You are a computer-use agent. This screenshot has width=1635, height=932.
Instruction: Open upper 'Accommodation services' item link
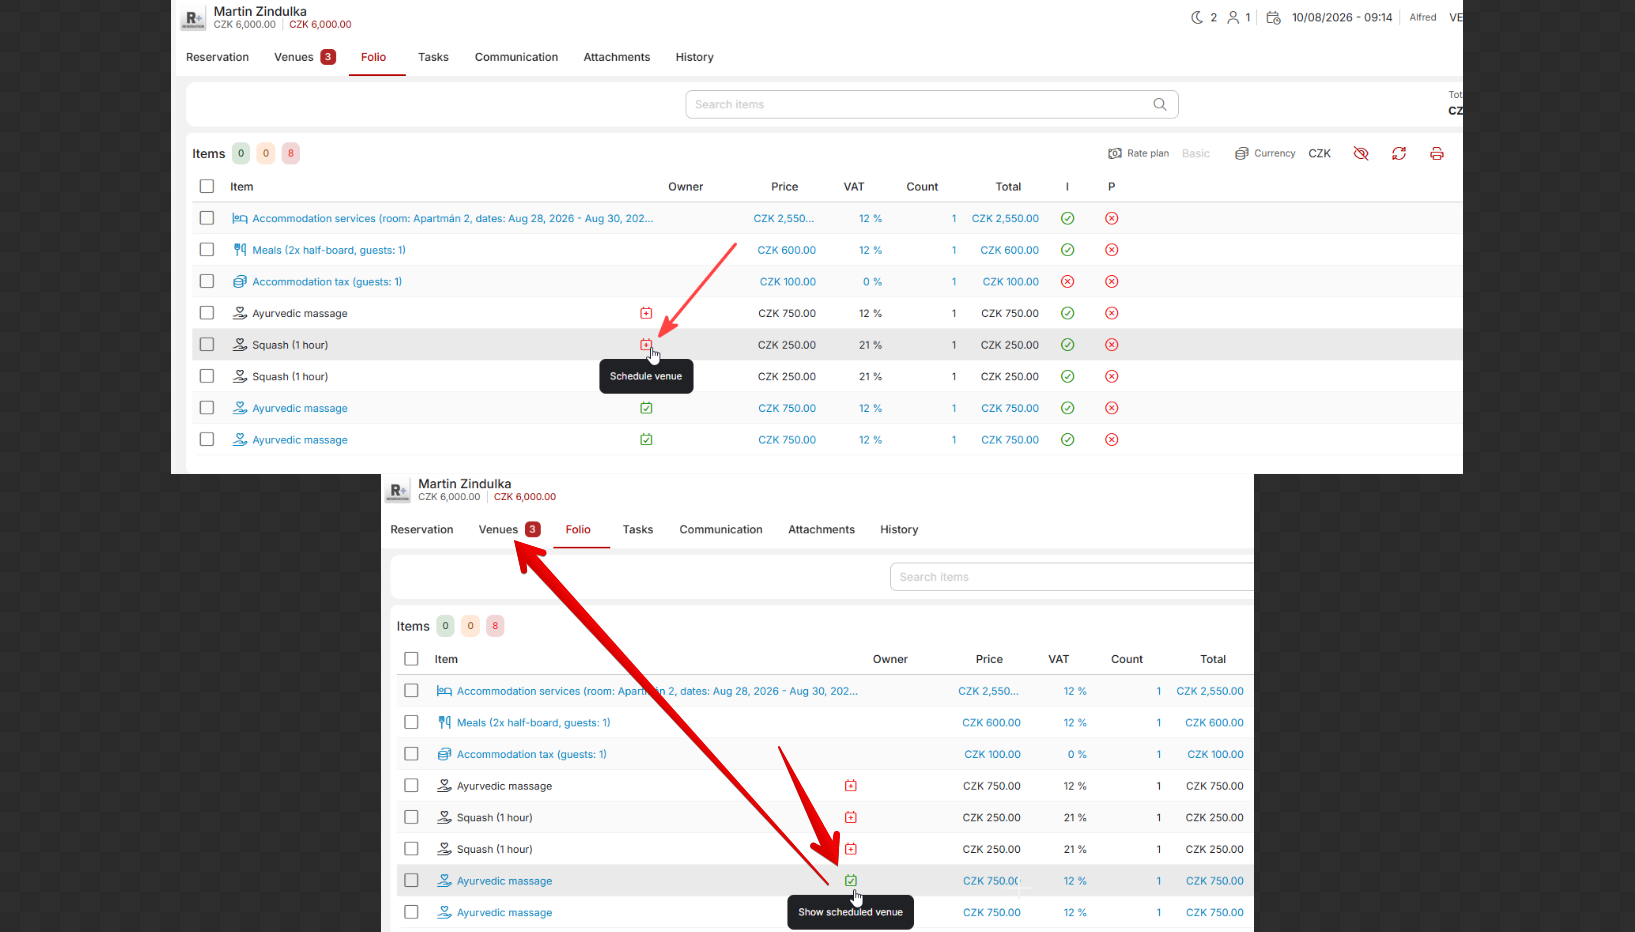click(x=453, y=218)
